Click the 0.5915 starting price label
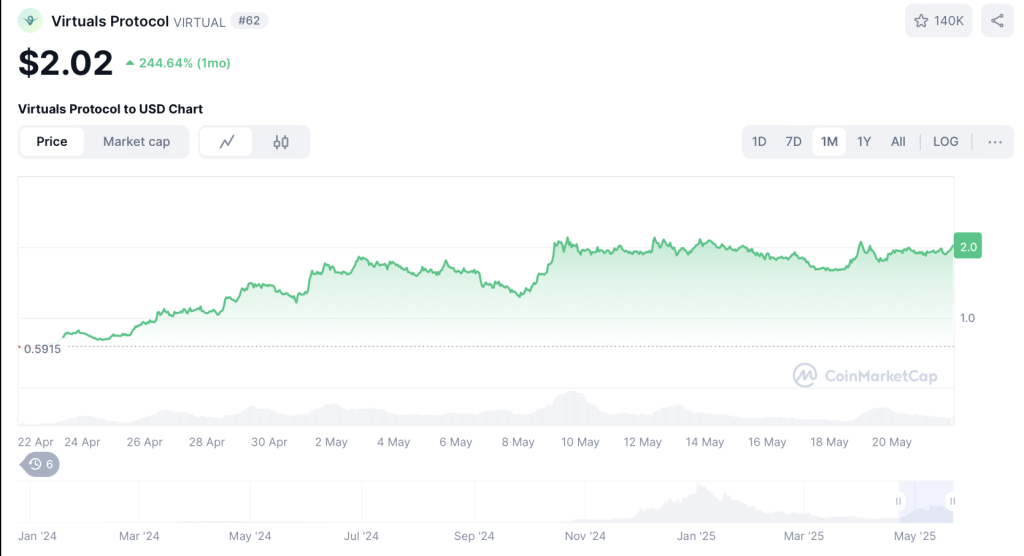This screenshot has width=1024, height=556. click(x=42, y=349)
